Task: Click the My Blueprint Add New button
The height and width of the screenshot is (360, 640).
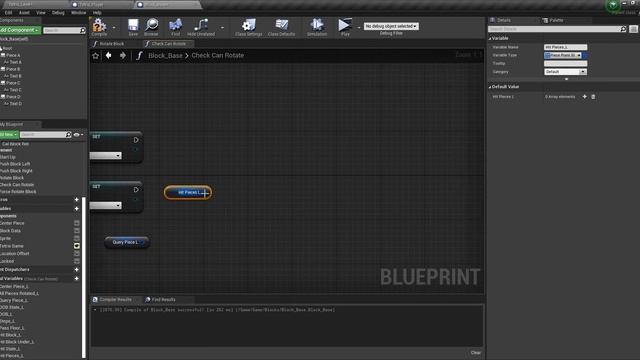Action: pyautogui.click(x=9, y=134)
